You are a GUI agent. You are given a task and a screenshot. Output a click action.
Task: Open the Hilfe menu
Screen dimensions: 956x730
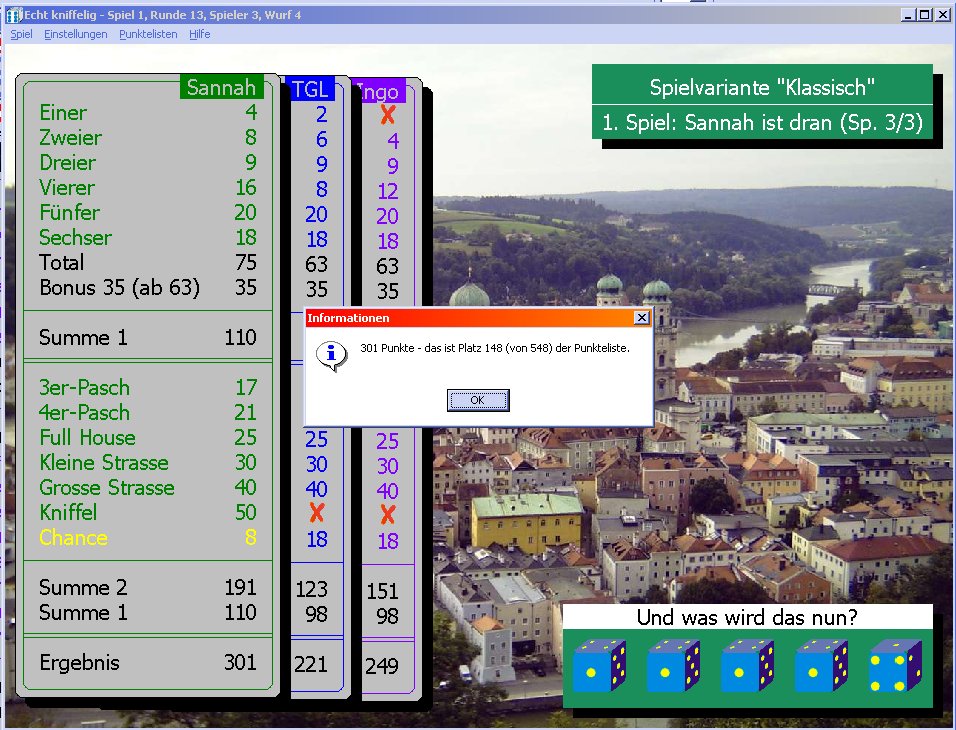pyautogui.click(x=200, y=34)
